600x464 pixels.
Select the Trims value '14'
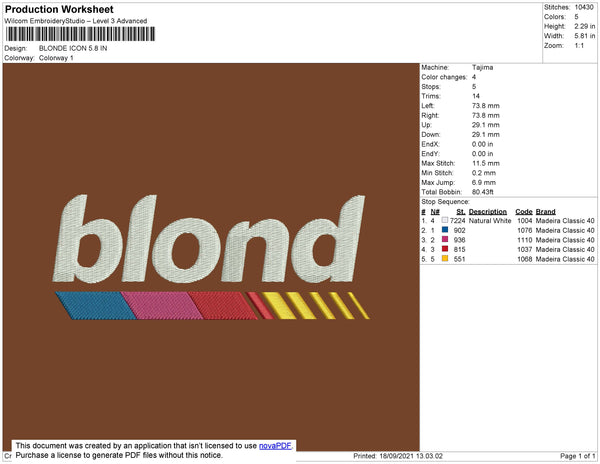[x=476, y=96]
